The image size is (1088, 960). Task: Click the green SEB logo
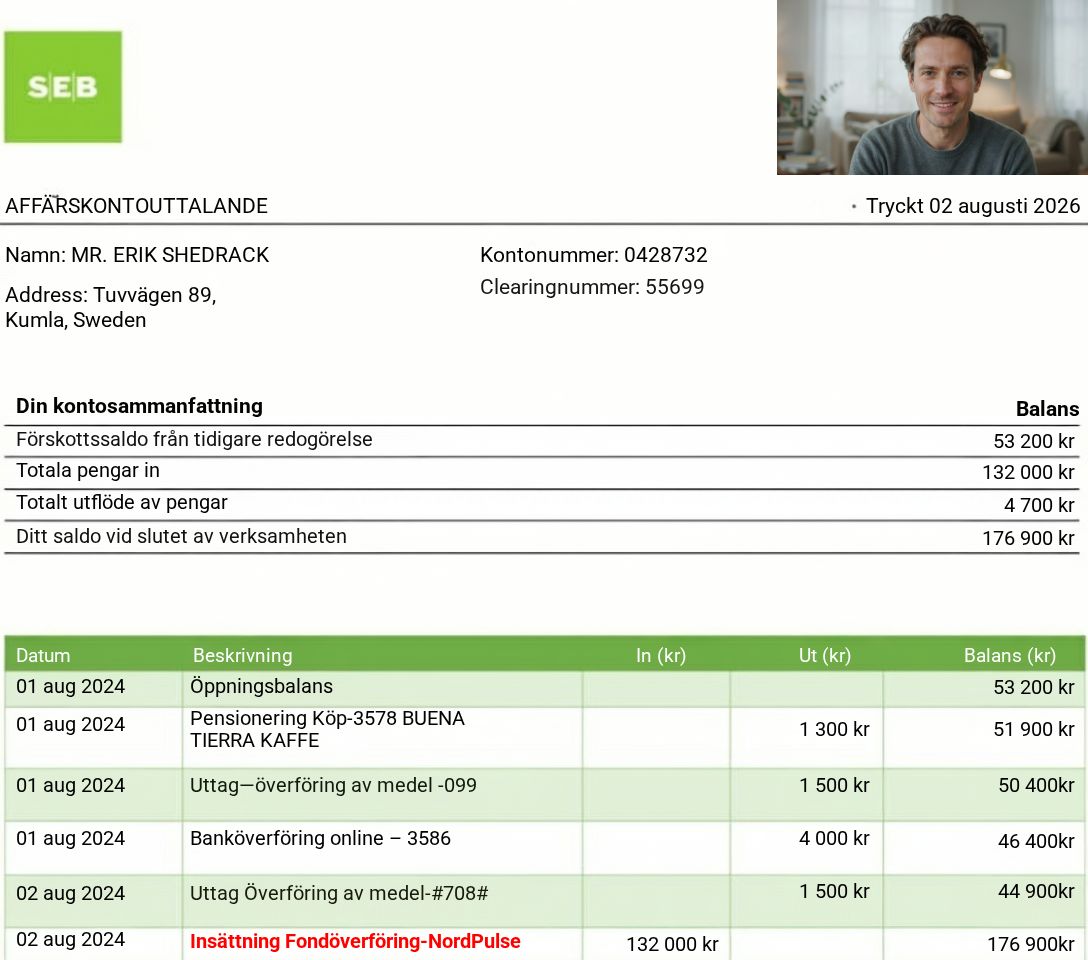click(x=63, y=87)
